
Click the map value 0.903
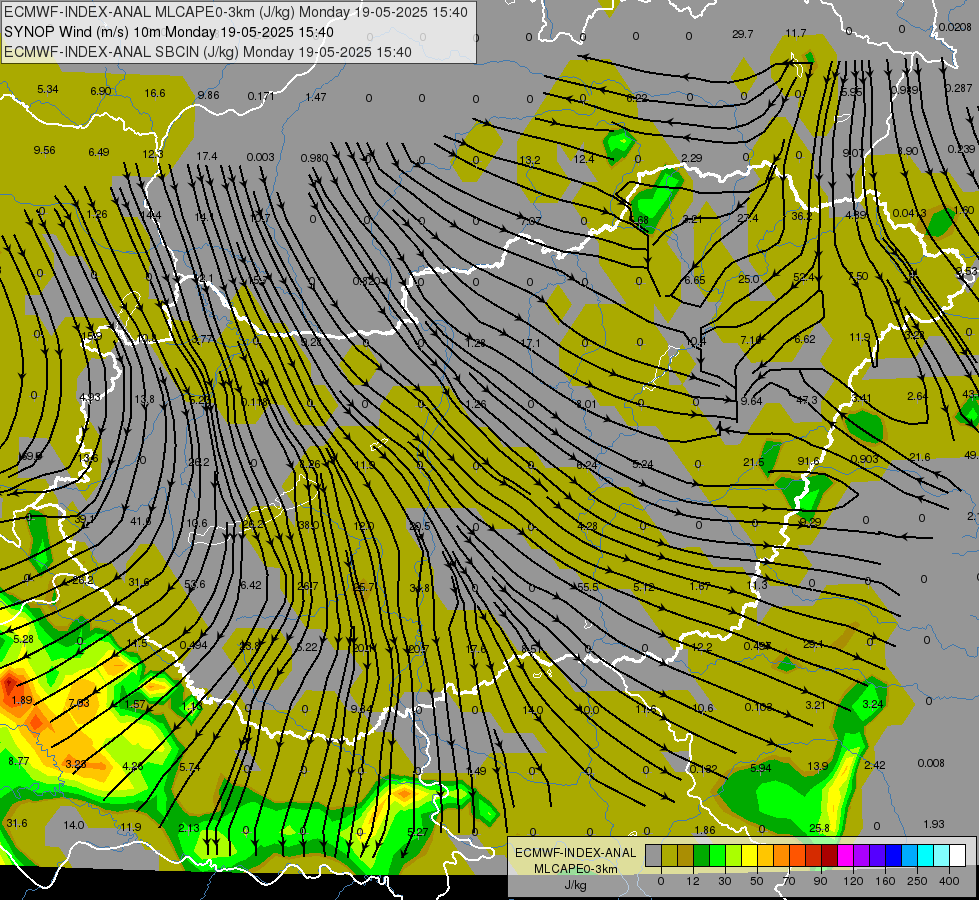865,459
